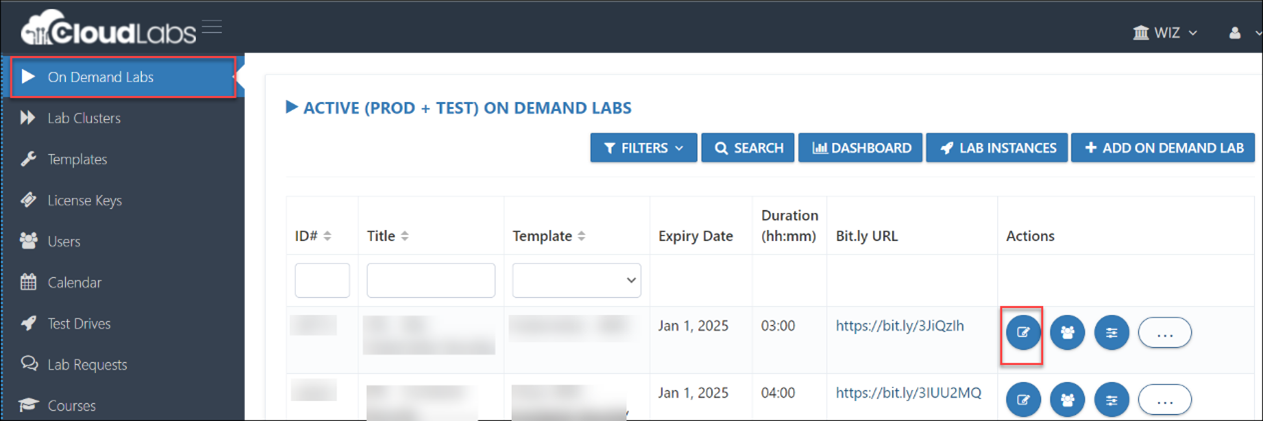Open Lab Requests in sidebar
The image size is (1263, 421).
point(88,364)
